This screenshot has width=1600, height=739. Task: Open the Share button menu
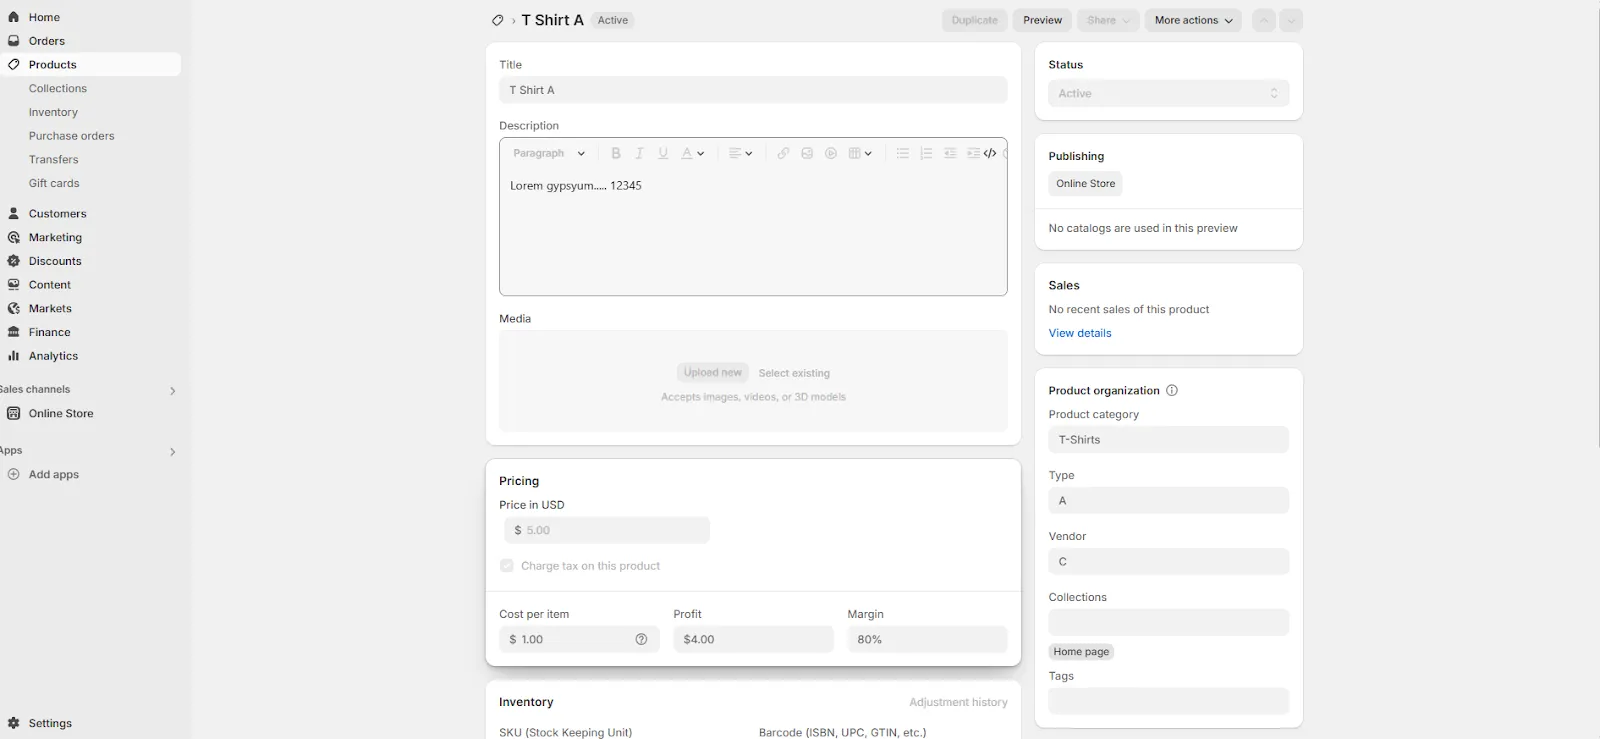click(1108, 20)
